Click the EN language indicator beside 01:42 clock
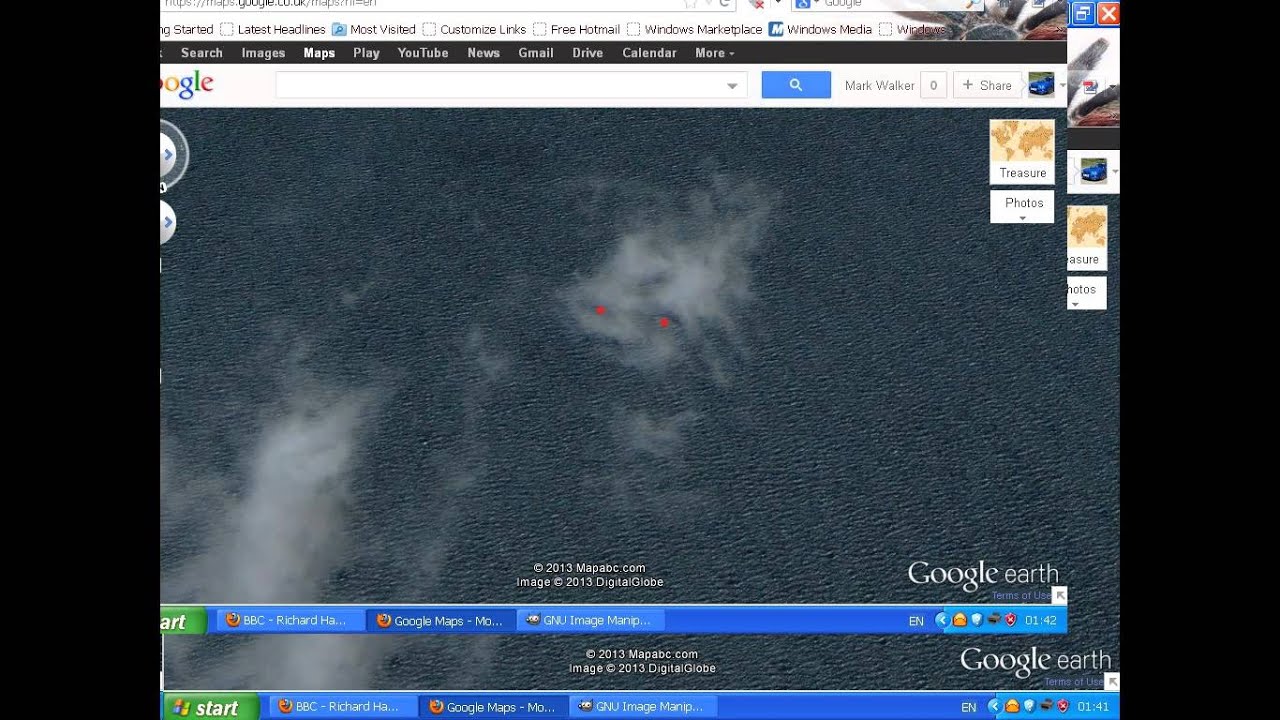Image resolution: width=1280 pixels, height=720 pixels. click(x=916, y=621)
